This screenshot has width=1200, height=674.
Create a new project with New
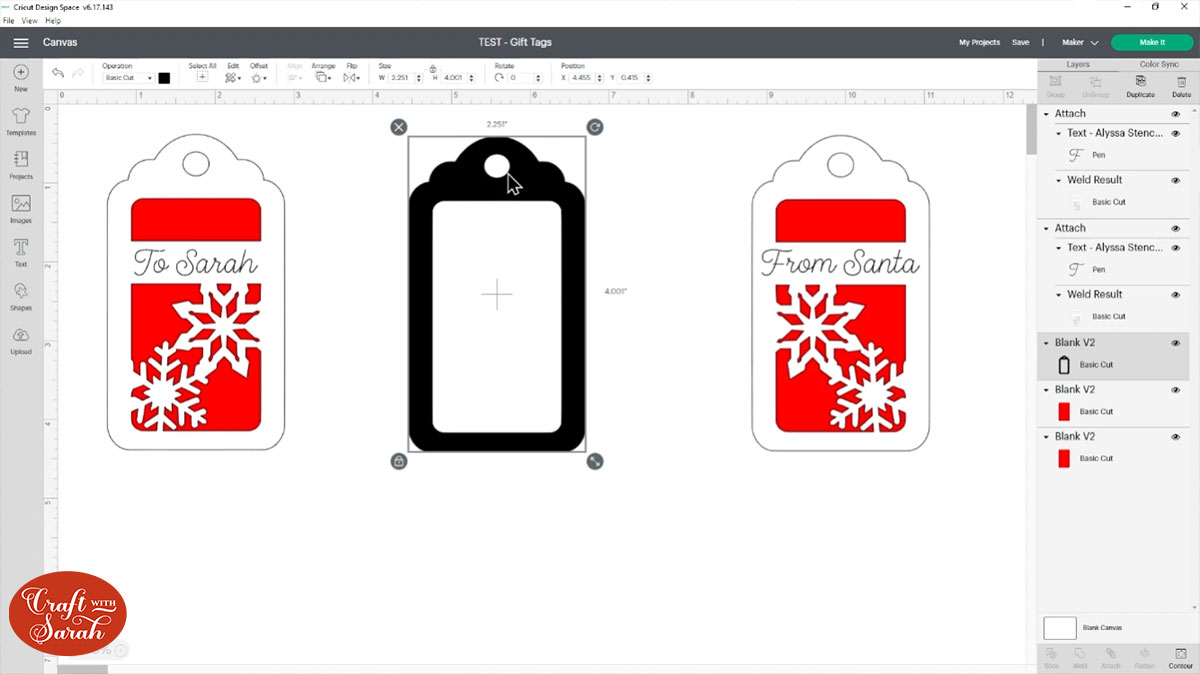pyautogui.click(x=21, y=78)
